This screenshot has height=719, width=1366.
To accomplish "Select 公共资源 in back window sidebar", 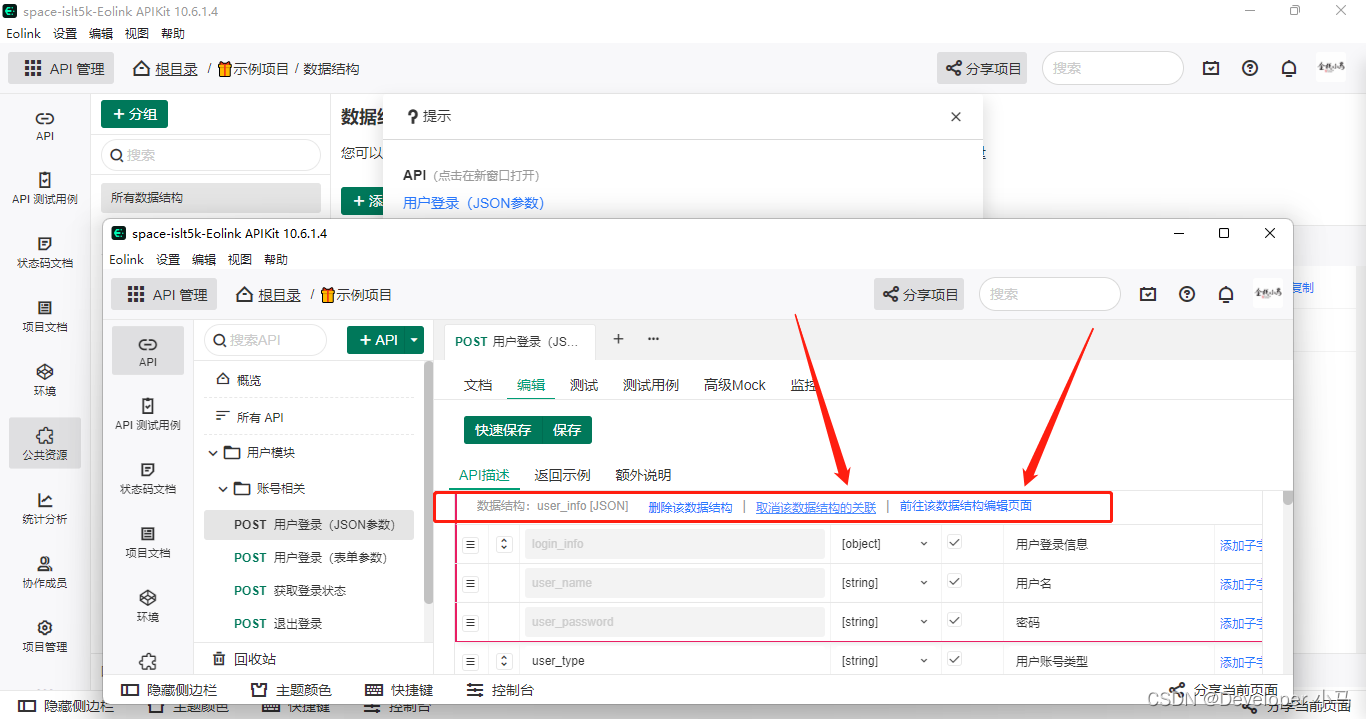I will 45,444.
